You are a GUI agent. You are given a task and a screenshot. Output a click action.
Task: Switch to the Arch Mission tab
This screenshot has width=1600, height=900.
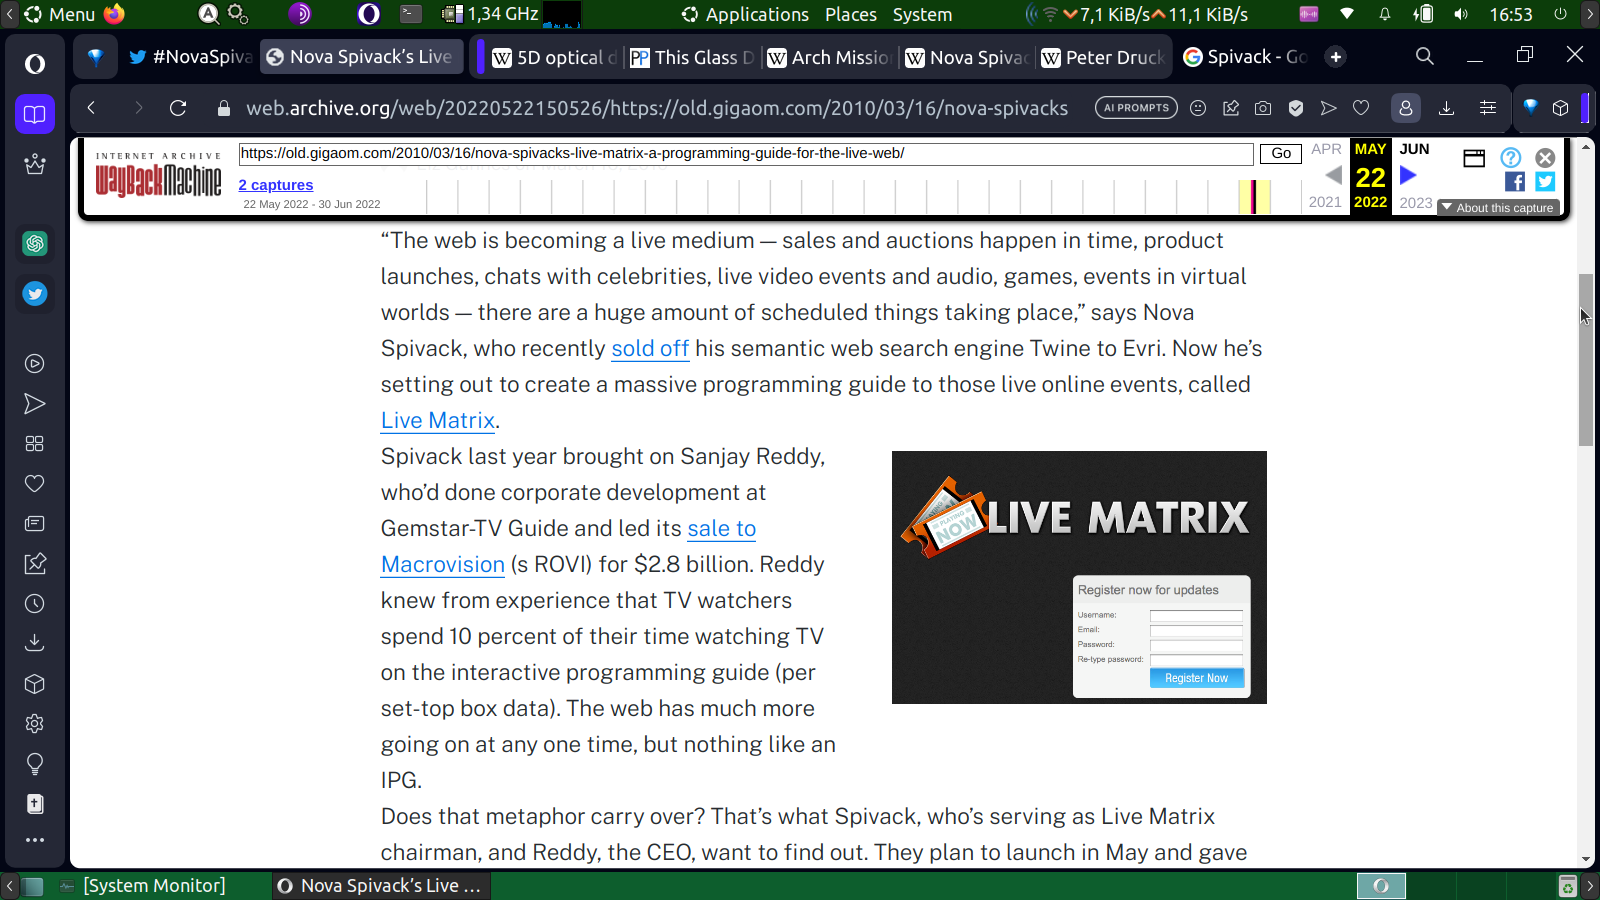click(x=829, y=57)
